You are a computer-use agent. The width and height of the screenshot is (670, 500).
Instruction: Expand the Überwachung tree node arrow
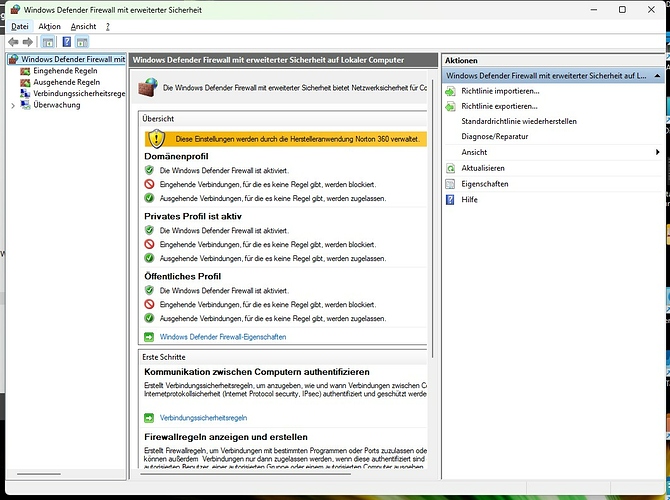(13, 106)
